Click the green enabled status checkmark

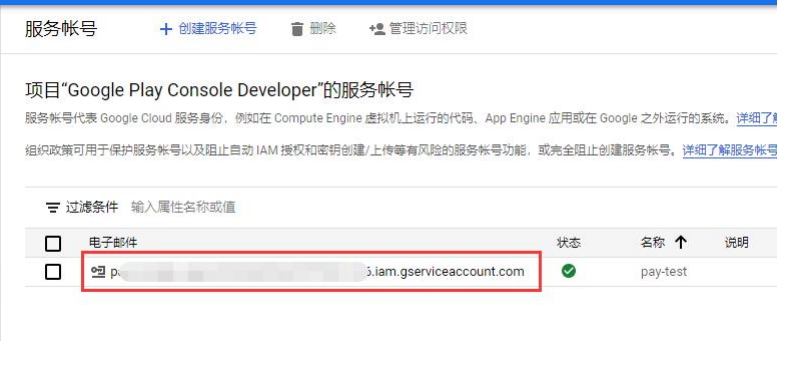569,272
